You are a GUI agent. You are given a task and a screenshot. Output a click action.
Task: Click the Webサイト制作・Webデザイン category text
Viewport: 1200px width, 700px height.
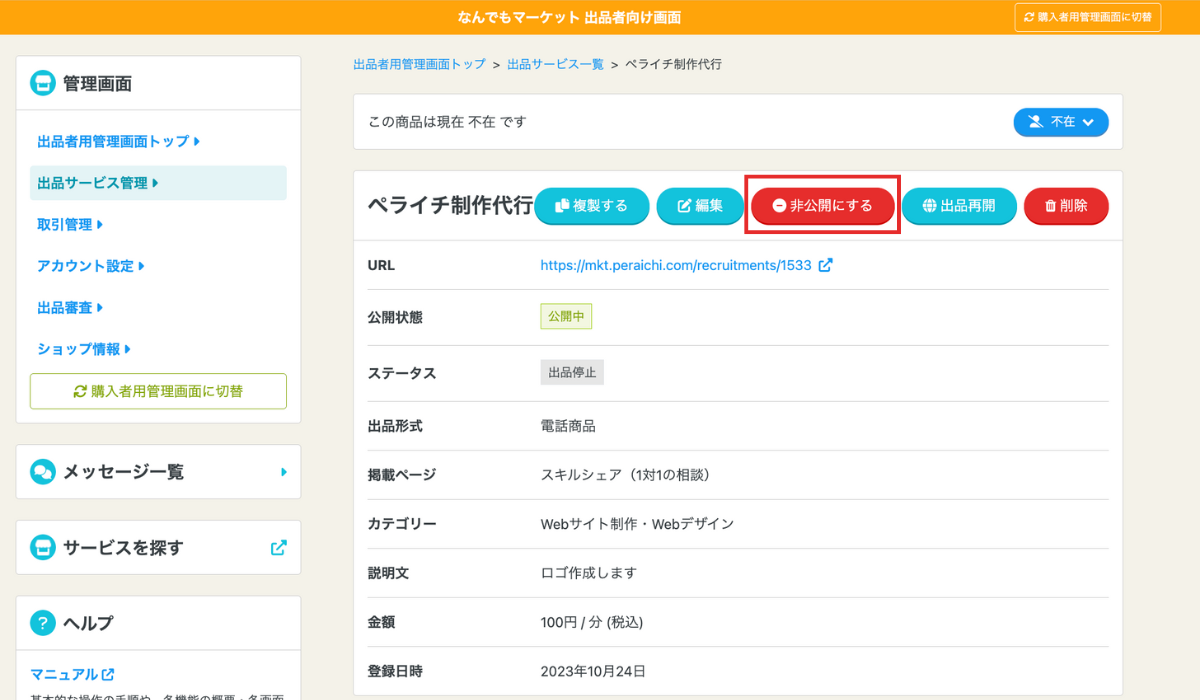coord(637,524)
